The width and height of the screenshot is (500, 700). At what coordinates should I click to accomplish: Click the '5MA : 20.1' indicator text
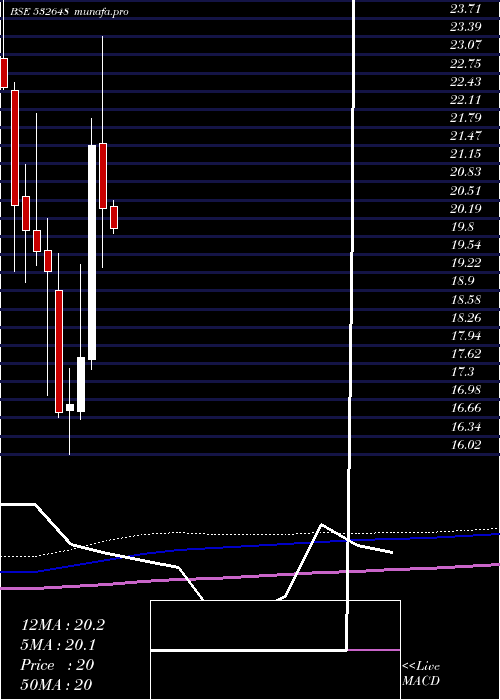(59, 645)
